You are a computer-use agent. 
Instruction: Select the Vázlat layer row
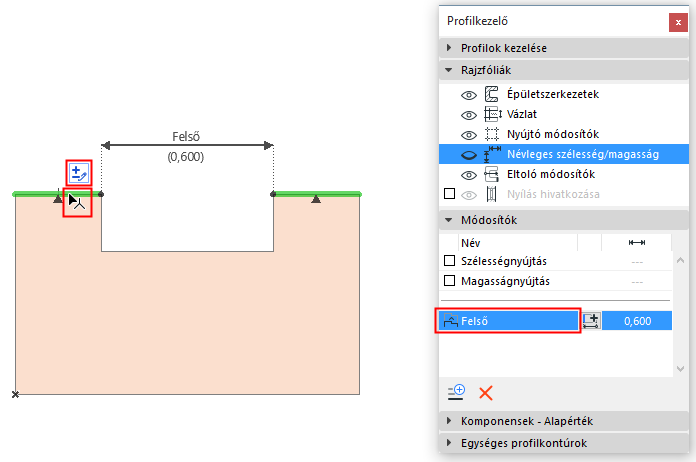pyautogui.click(x=564, y=114)
